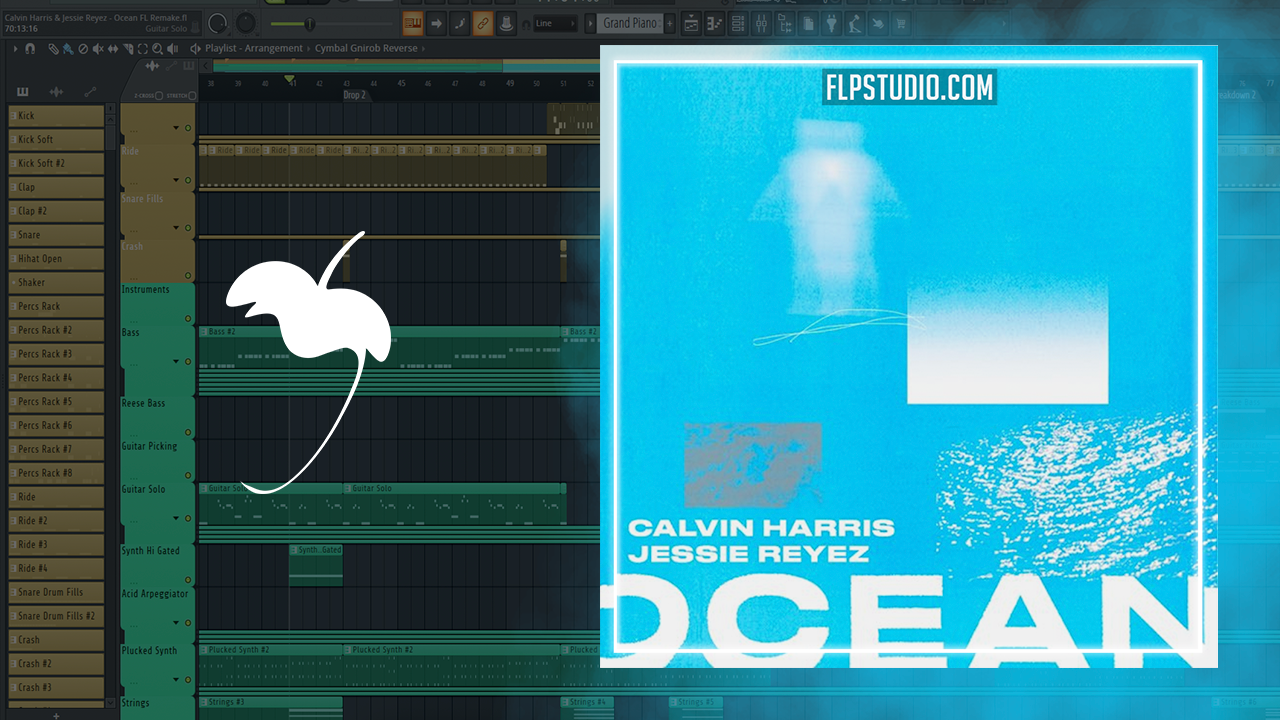
Task: Select the Hihat Open pattern in picker
Action: tap(56, 259)
